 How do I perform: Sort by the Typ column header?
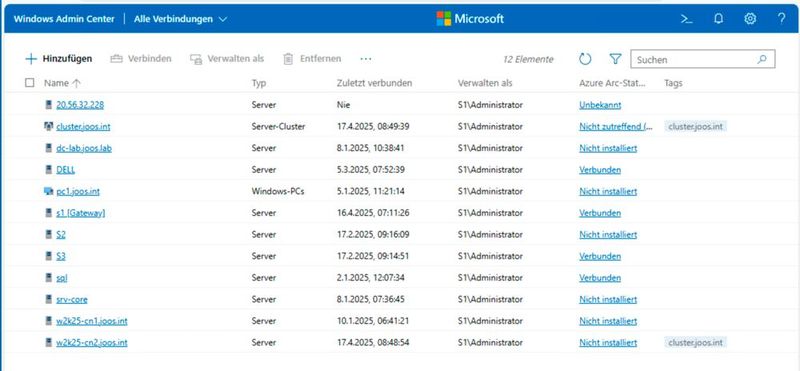259,83
